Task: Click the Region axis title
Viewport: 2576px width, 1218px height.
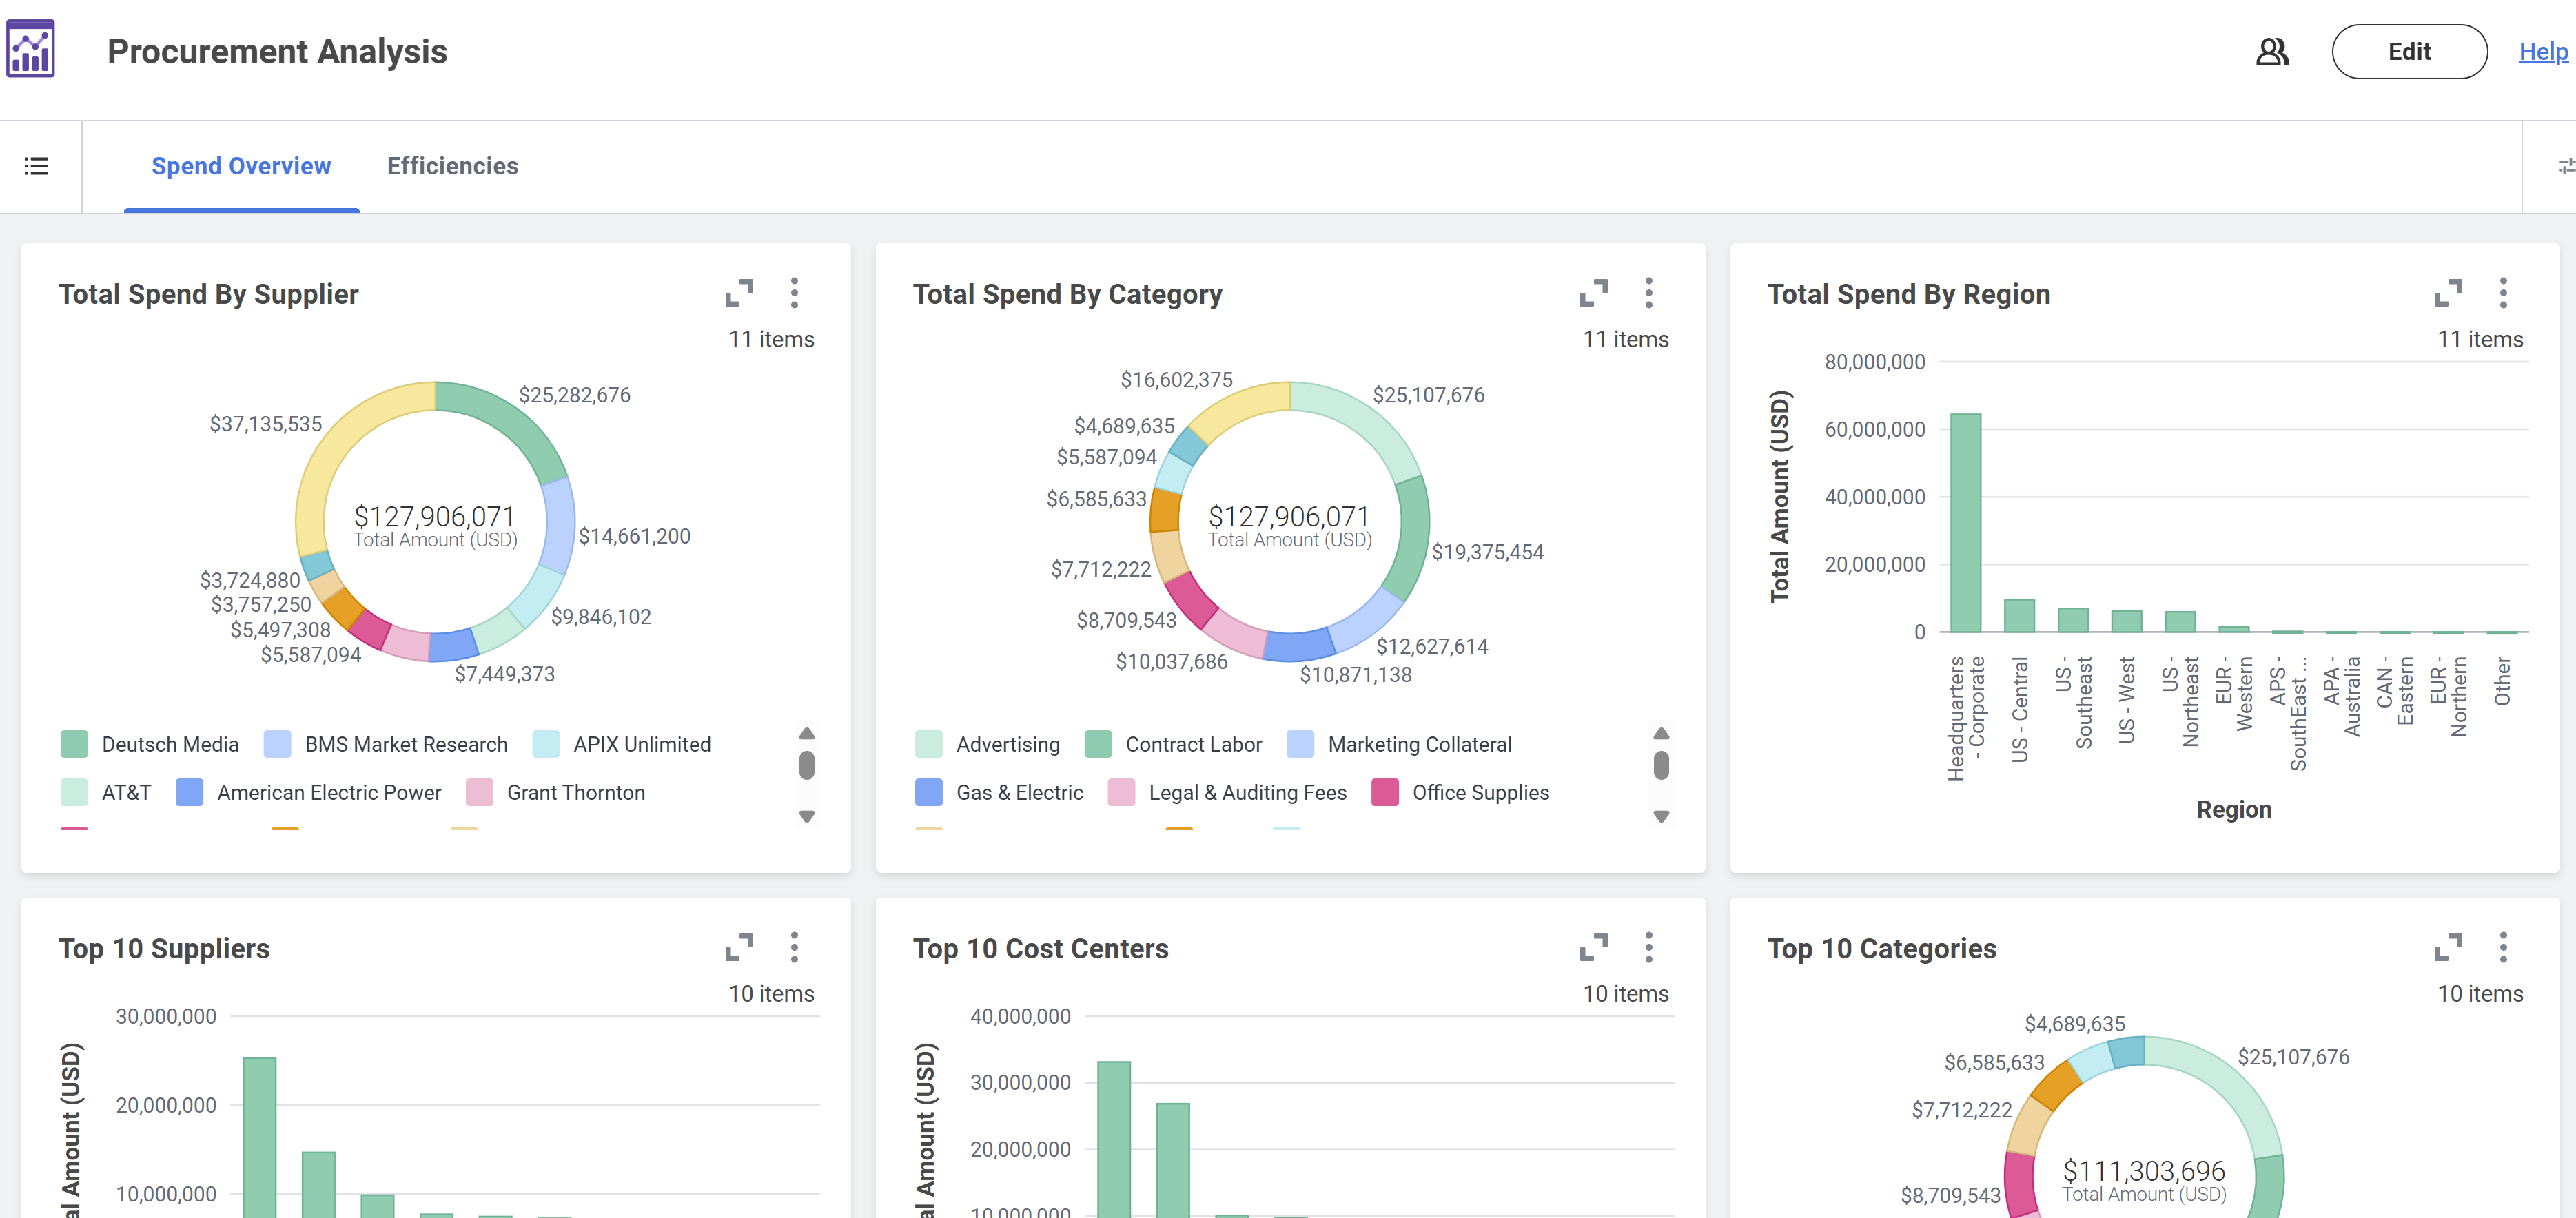Action: (x=2233, y=809)
